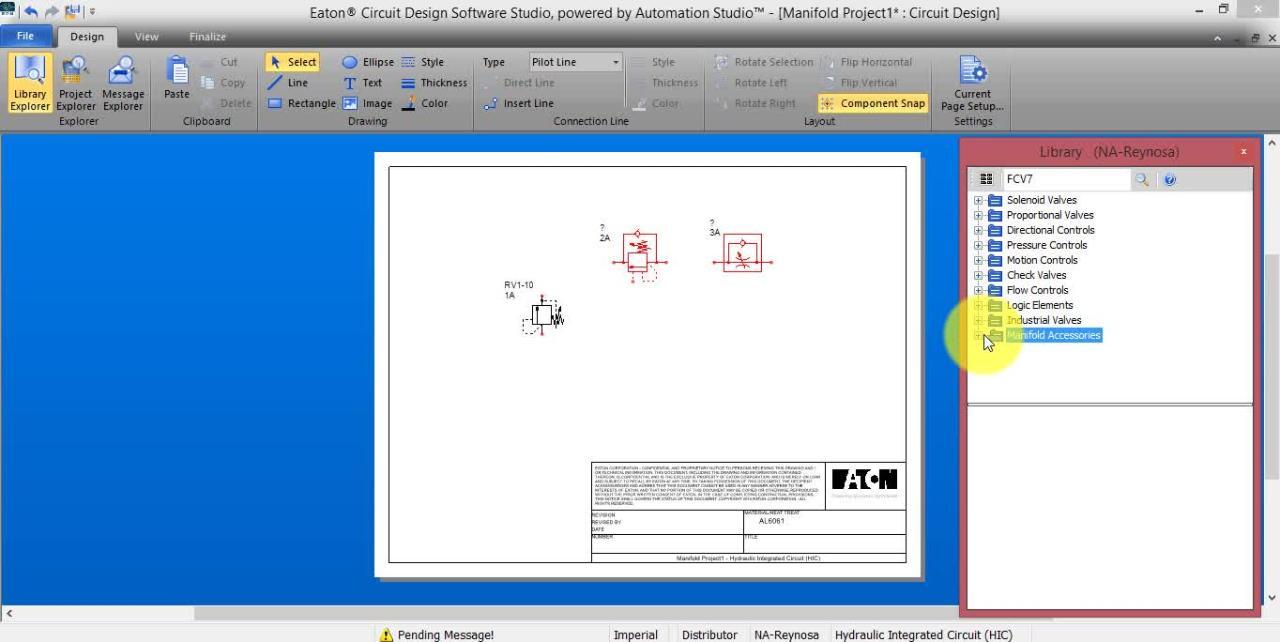
Task: Click the library search magnifier icon
Action: coord(1142,179)
